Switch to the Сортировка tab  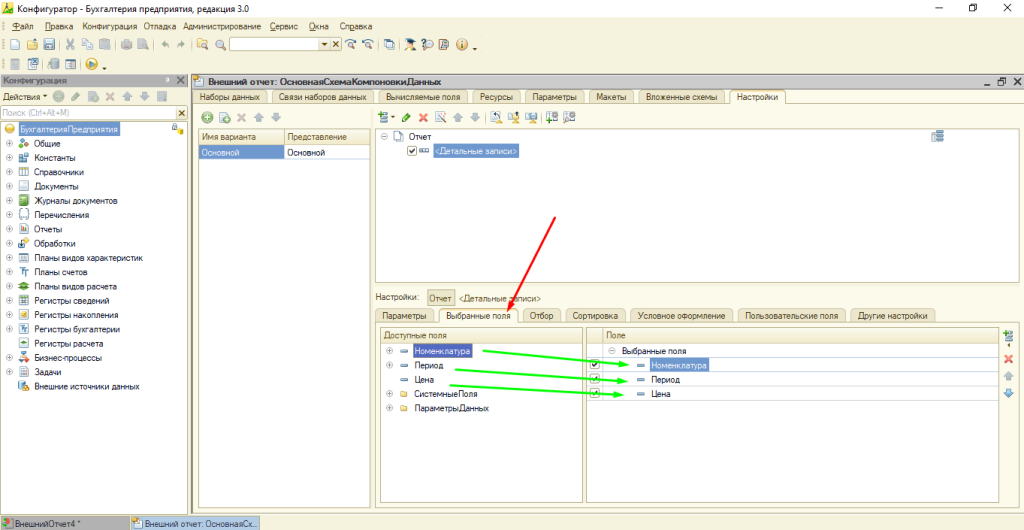(x=596, y=316)
